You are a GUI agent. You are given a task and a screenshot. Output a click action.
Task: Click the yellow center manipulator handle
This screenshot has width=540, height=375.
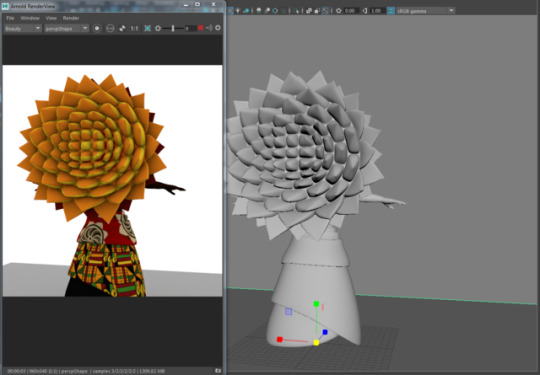[x=316, y=342]
